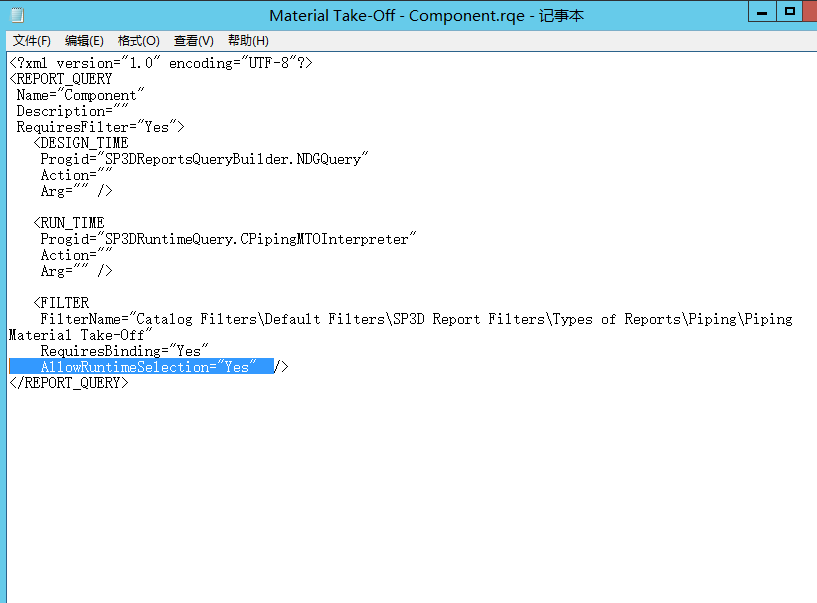This screenshot has width=817, height=603.
Task: Open the 文件(F) File menu
Action: pos(31,41)
